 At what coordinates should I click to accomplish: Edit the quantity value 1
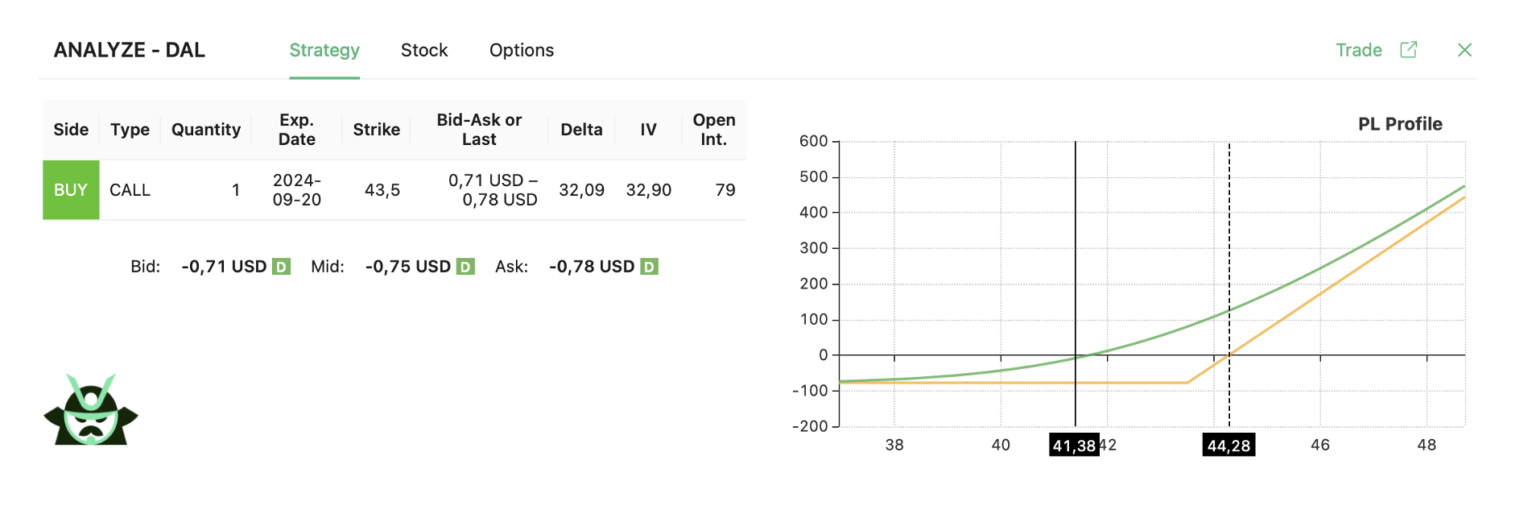235,190
